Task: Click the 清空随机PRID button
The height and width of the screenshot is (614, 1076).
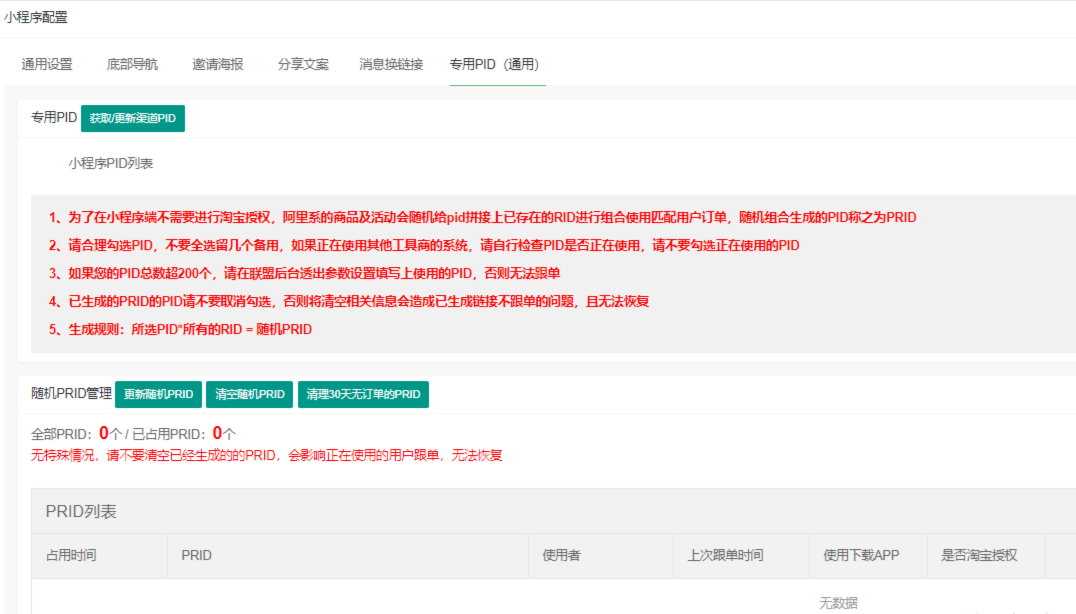Action: (x=246, y=394)
